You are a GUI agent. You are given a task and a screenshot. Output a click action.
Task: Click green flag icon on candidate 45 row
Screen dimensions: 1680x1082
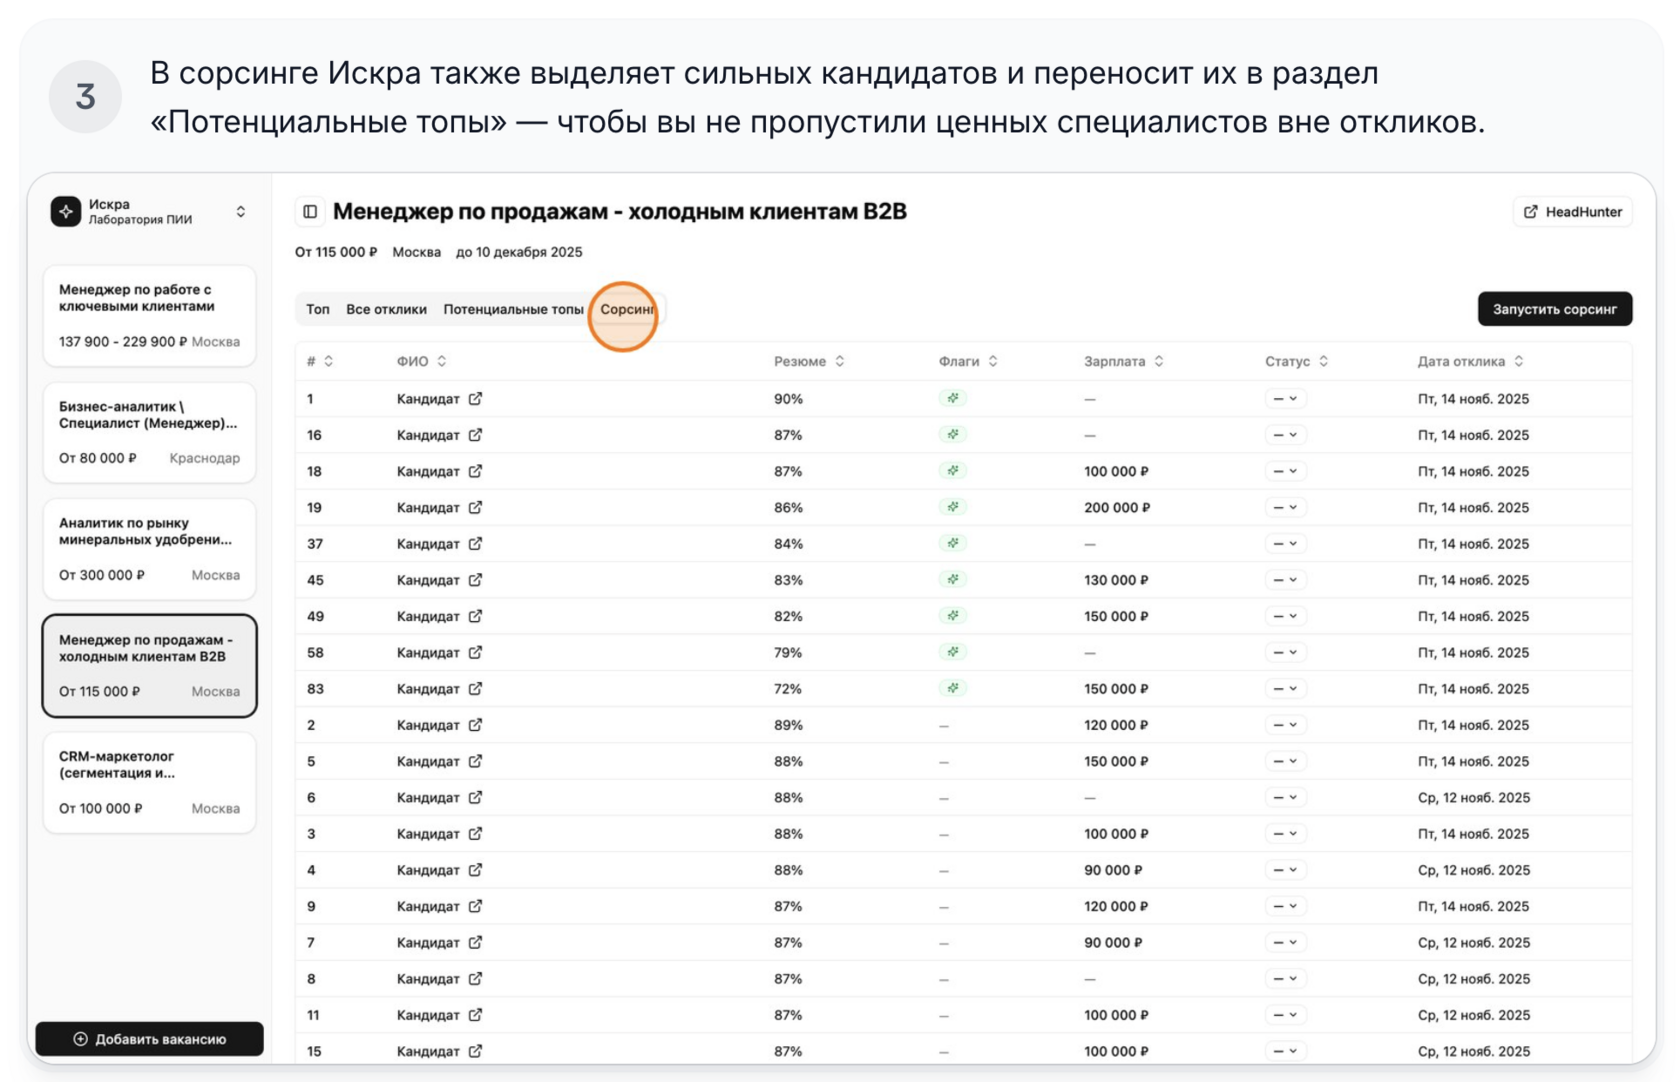pyautogui.click(x=953, y=580)
